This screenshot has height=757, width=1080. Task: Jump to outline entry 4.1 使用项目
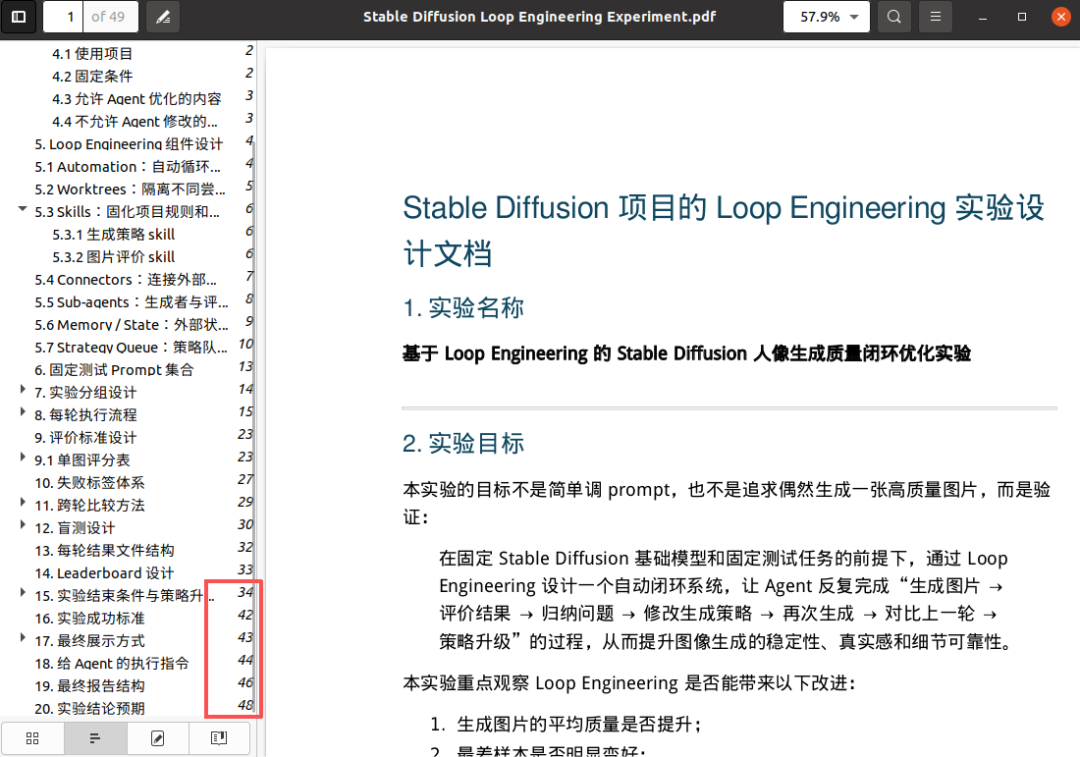(x=92, y=54)
